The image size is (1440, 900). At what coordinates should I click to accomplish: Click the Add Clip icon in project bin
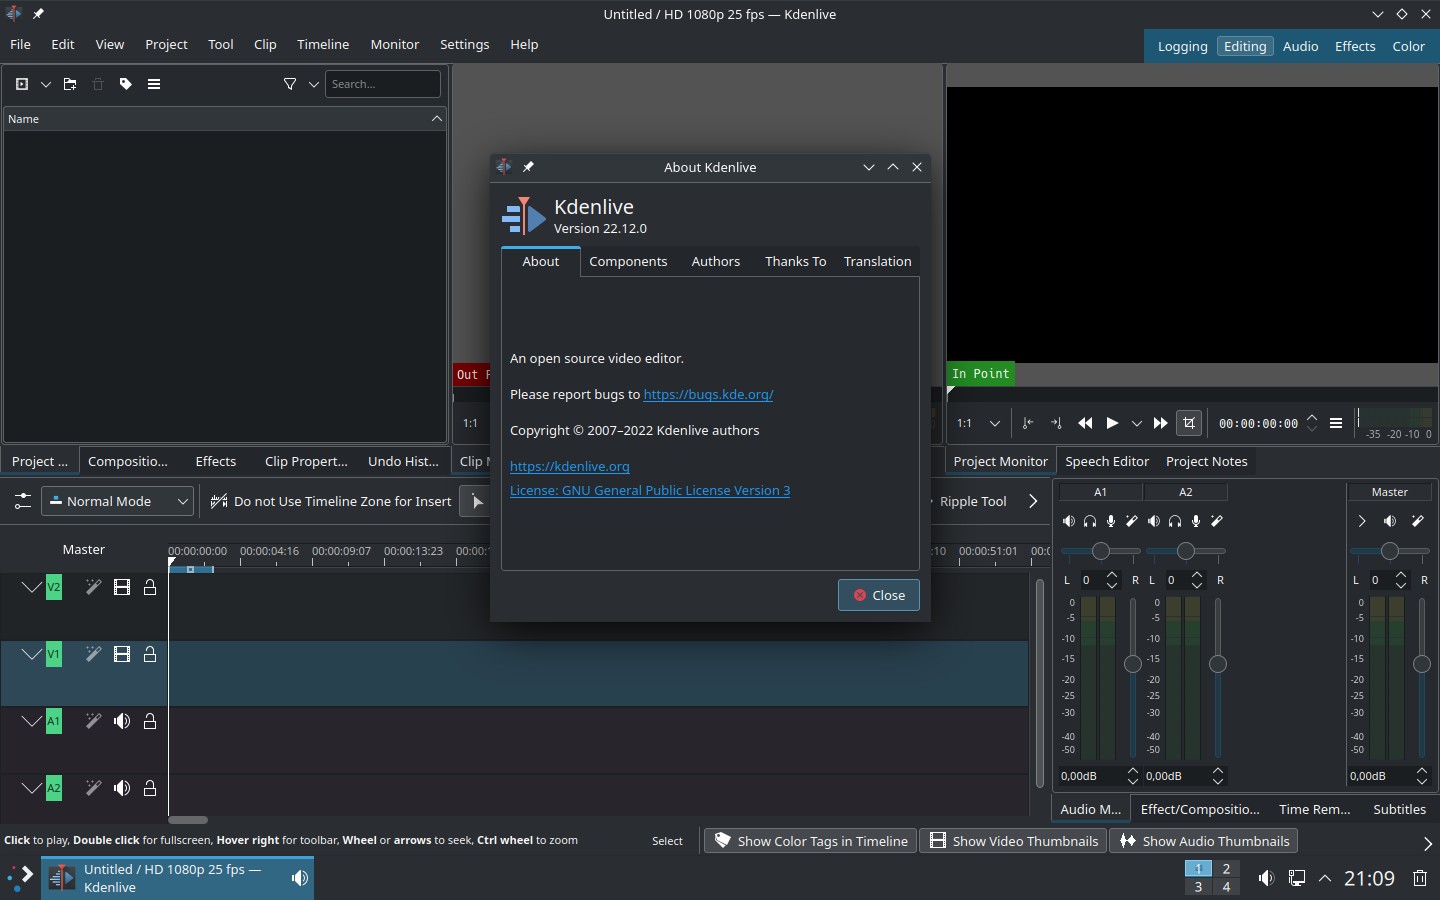(x=22, y=84)
